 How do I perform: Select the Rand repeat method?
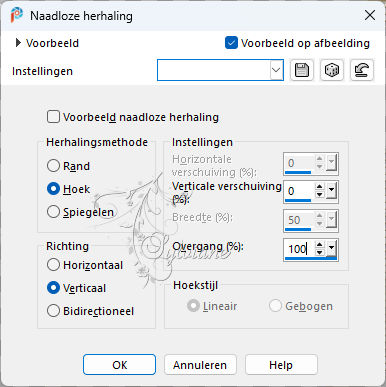point(53,166)
